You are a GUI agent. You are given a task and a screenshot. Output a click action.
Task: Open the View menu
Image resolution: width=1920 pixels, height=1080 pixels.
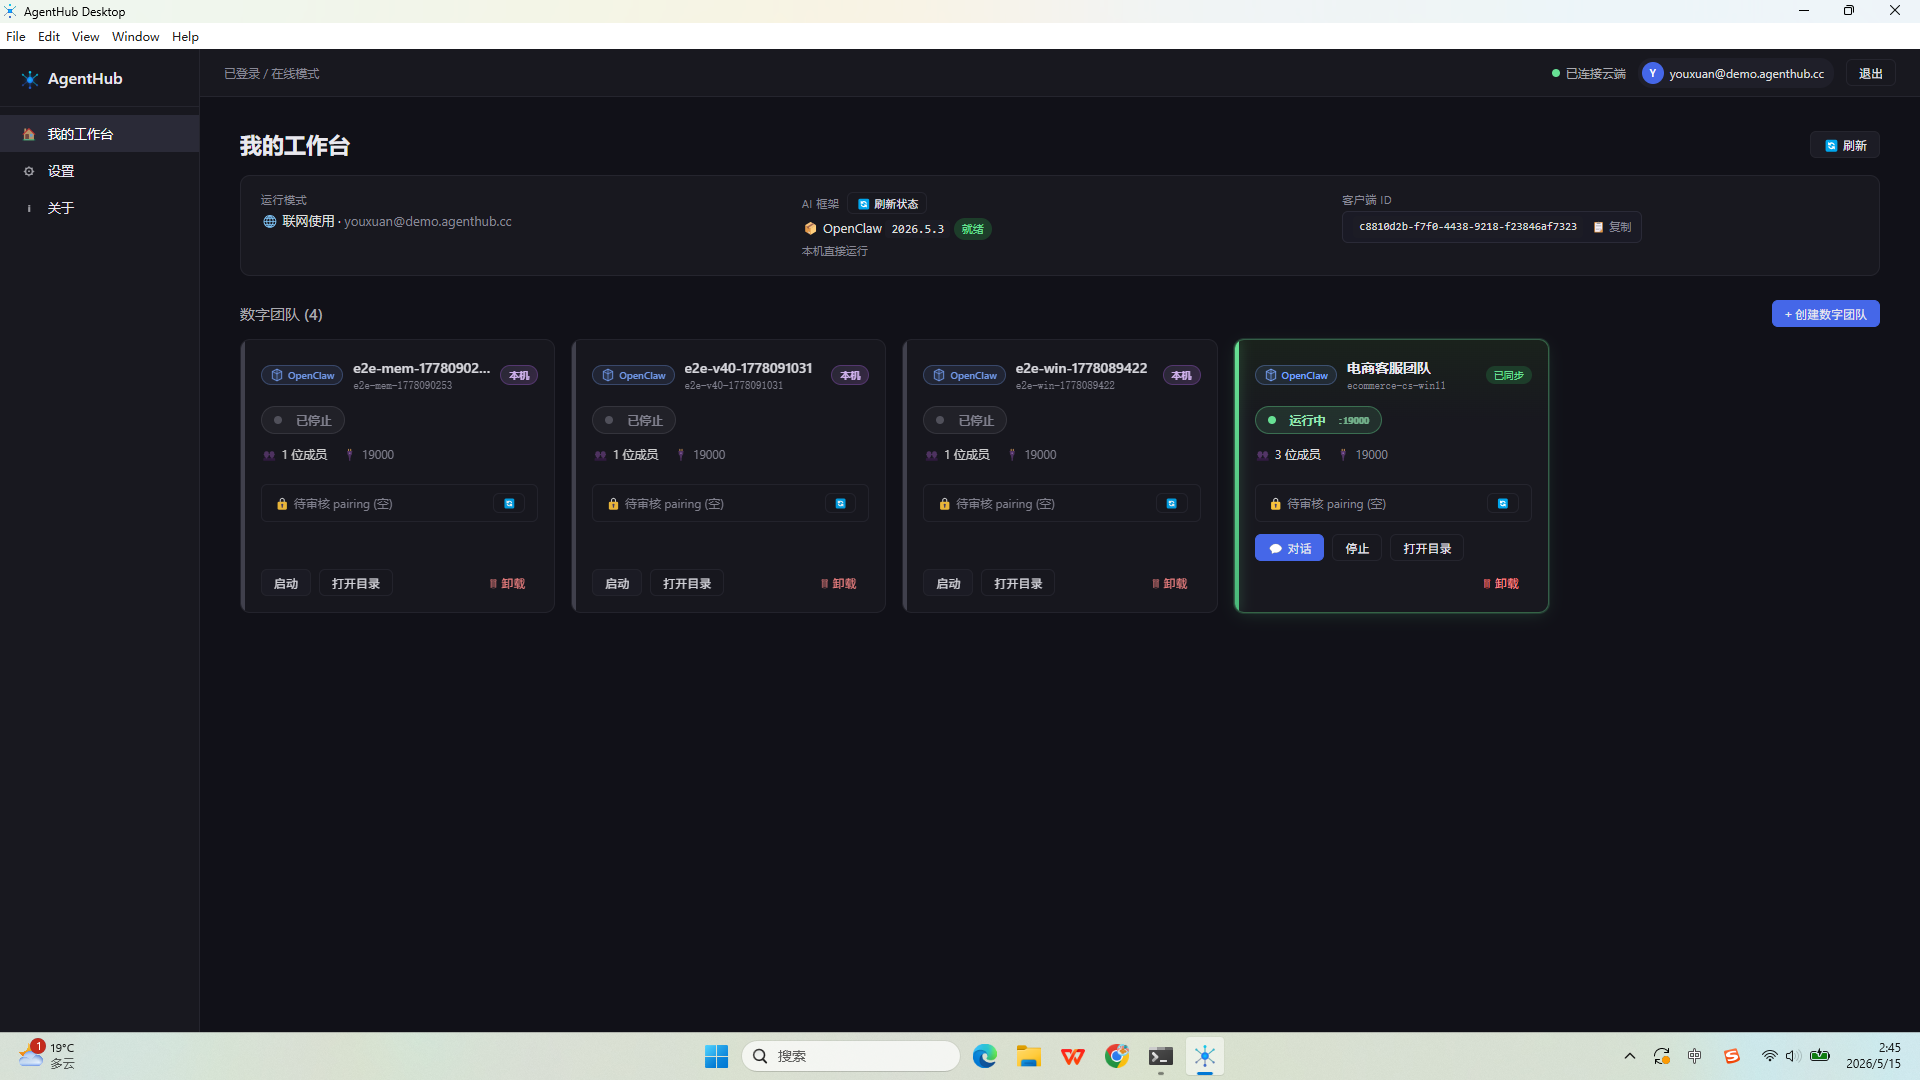pyautogui.click(x=85, y=37)
